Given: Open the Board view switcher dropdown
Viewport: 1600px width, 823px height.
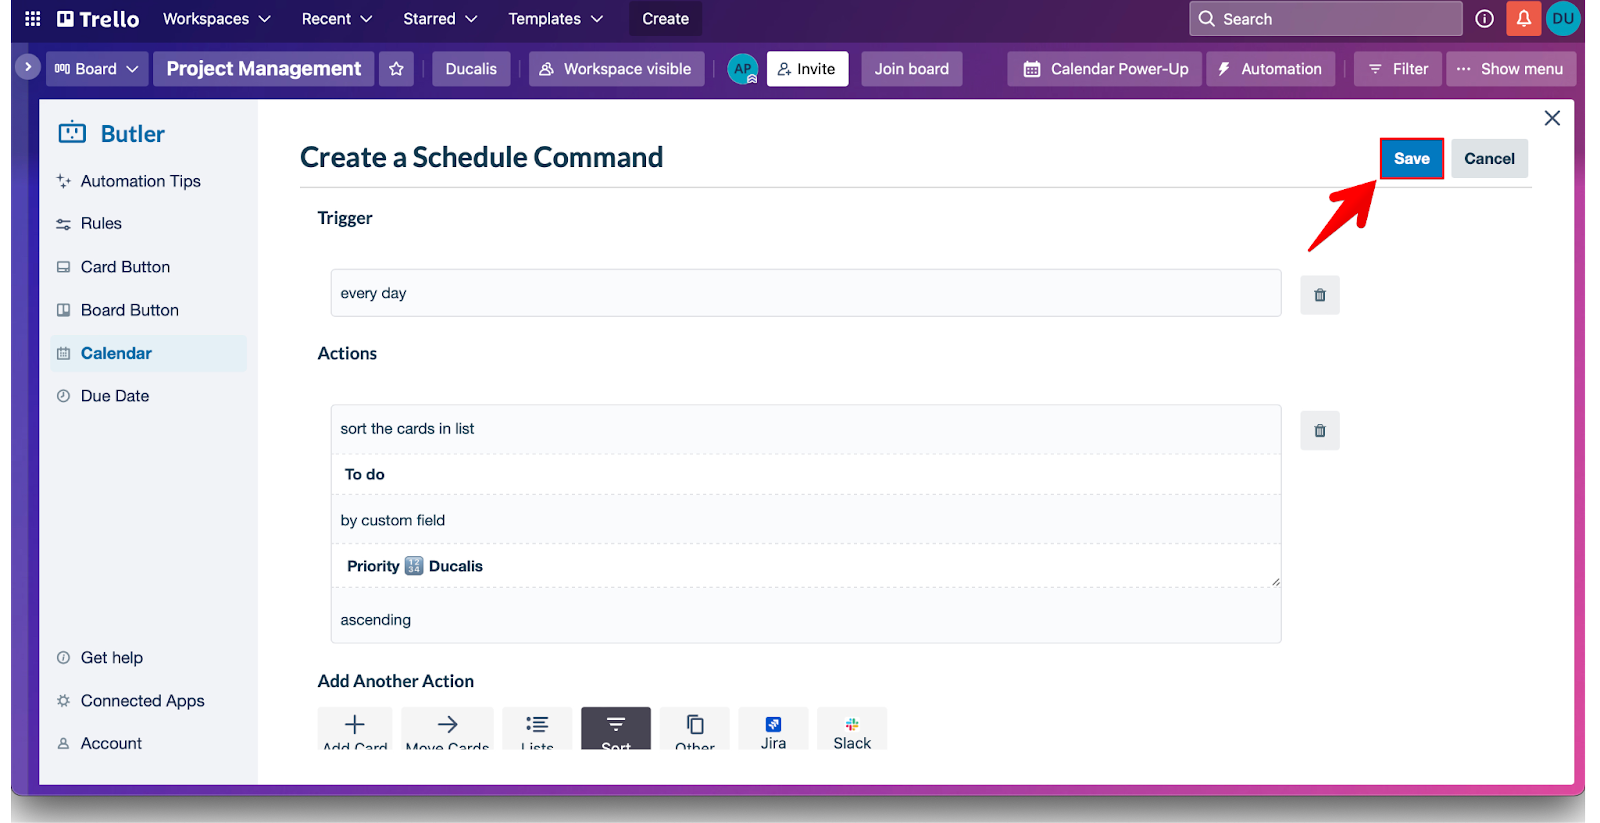Looking at the screenshot, I should coord(96,69).
